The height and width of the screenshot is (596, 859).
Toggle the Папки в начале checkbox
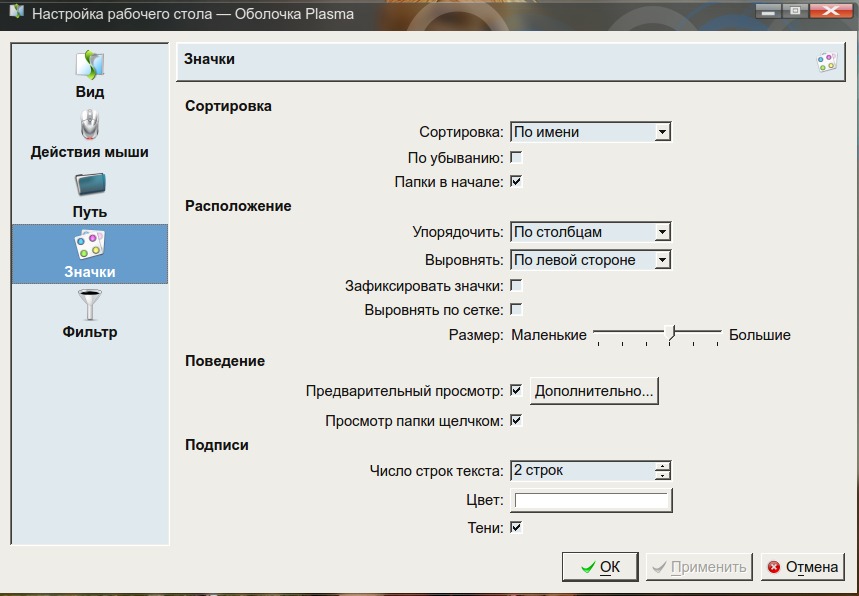coord(516,181)
